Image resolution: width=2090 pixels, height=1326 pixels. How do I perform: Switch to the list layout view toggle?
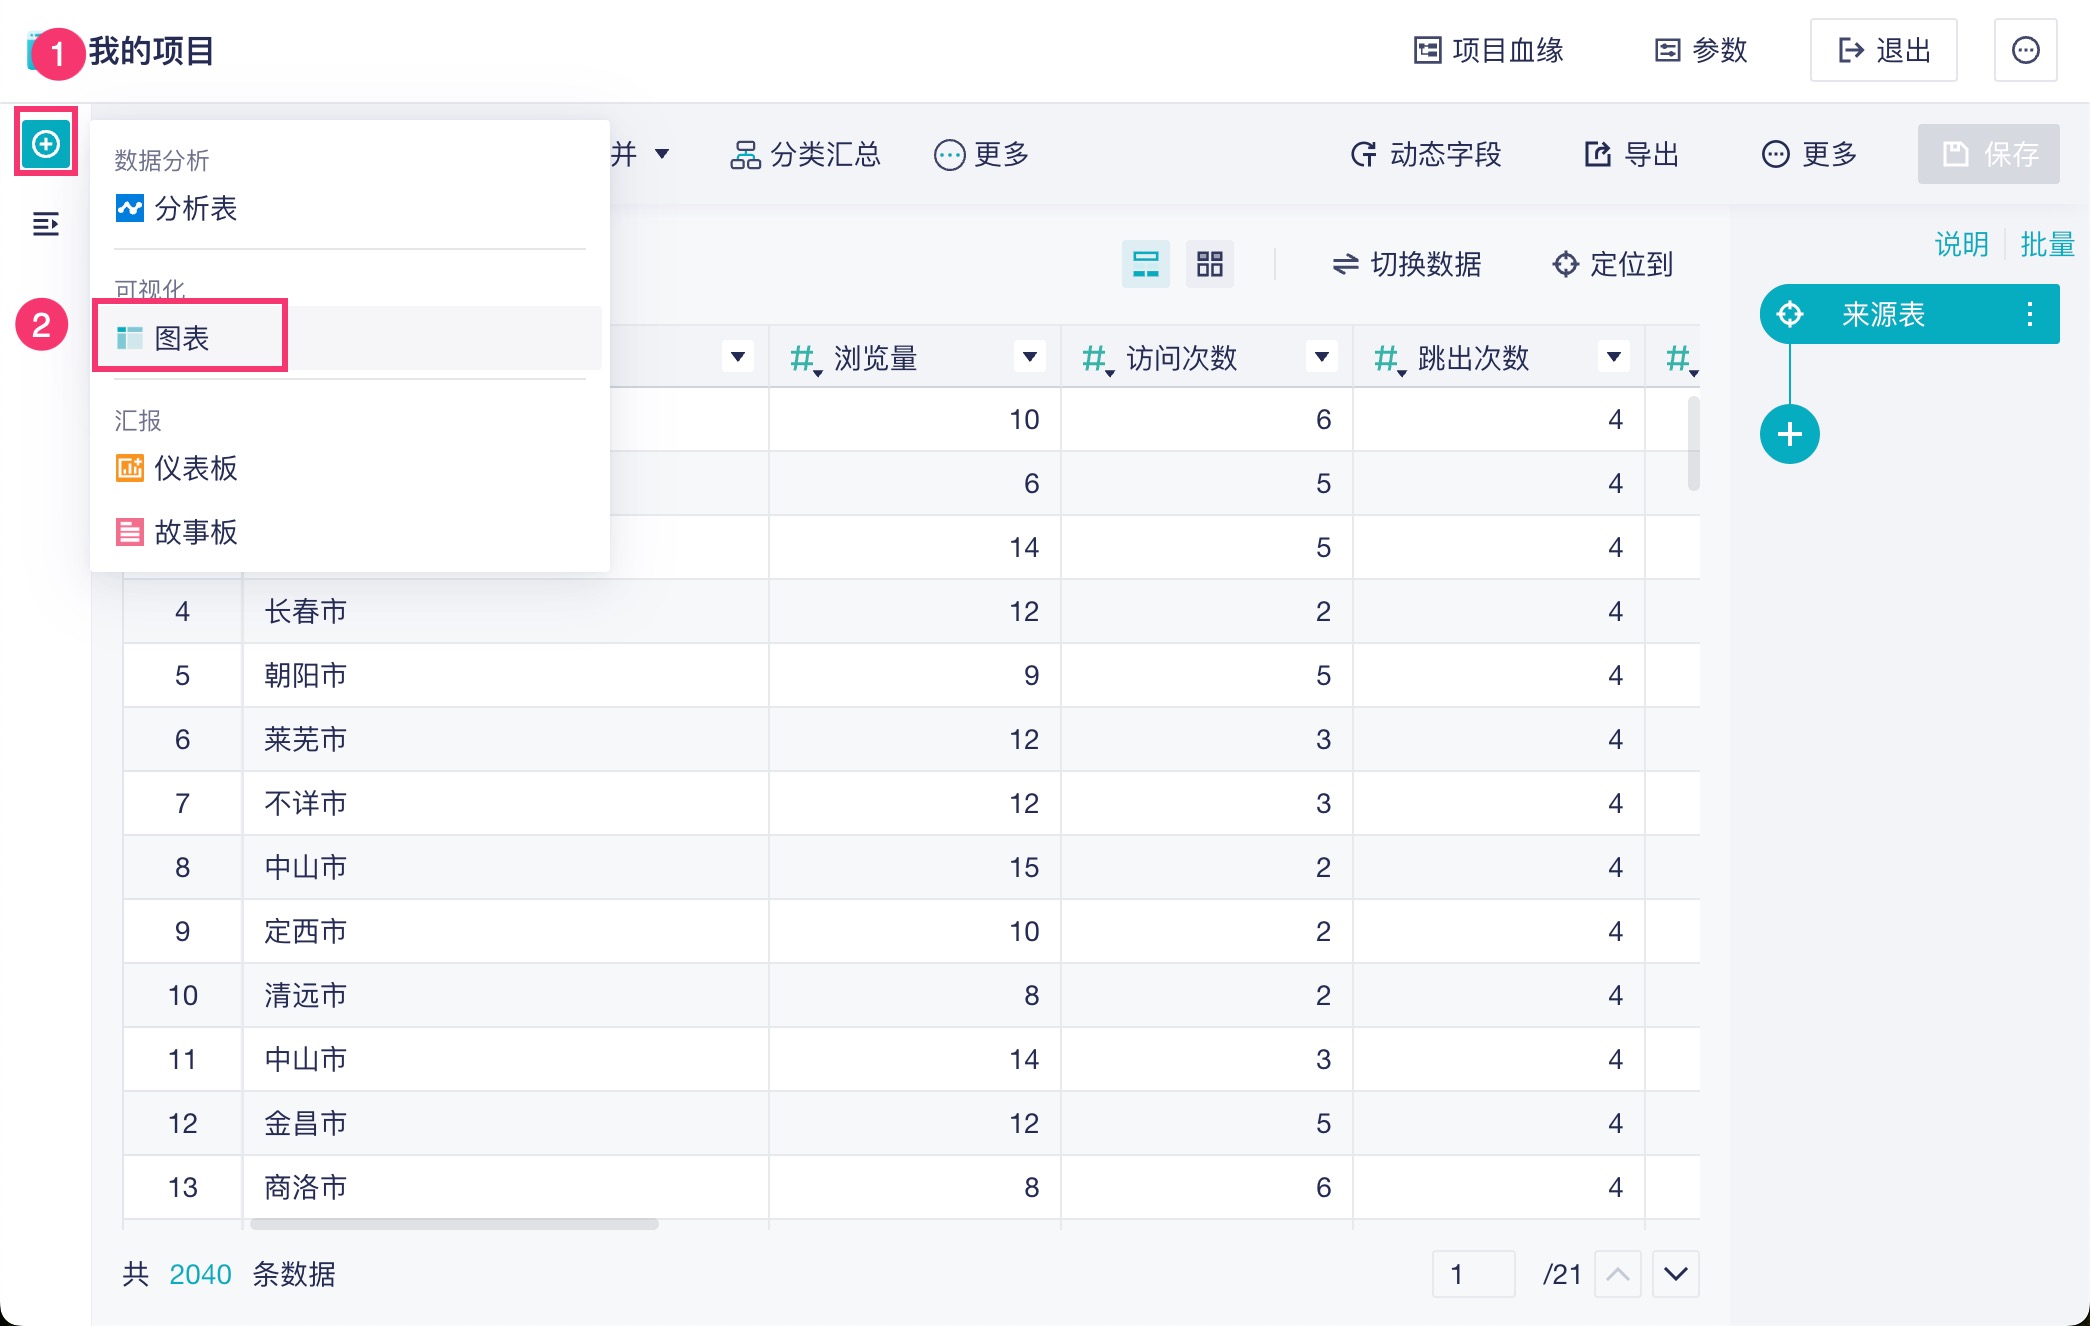[1145, 264]
